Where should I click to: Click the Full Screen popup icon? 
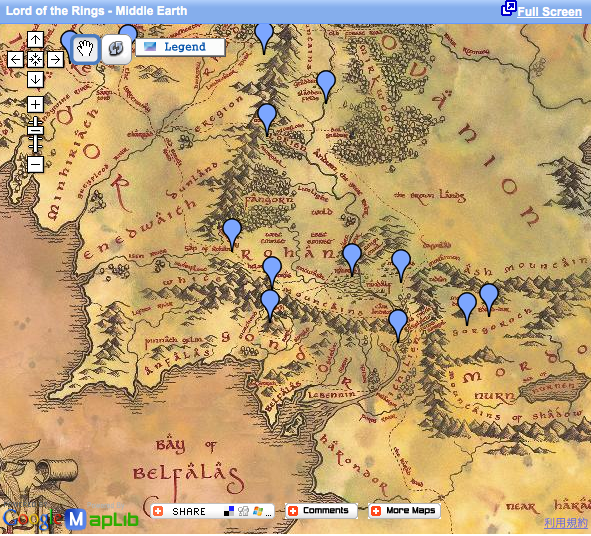click(x=508, y=9)
